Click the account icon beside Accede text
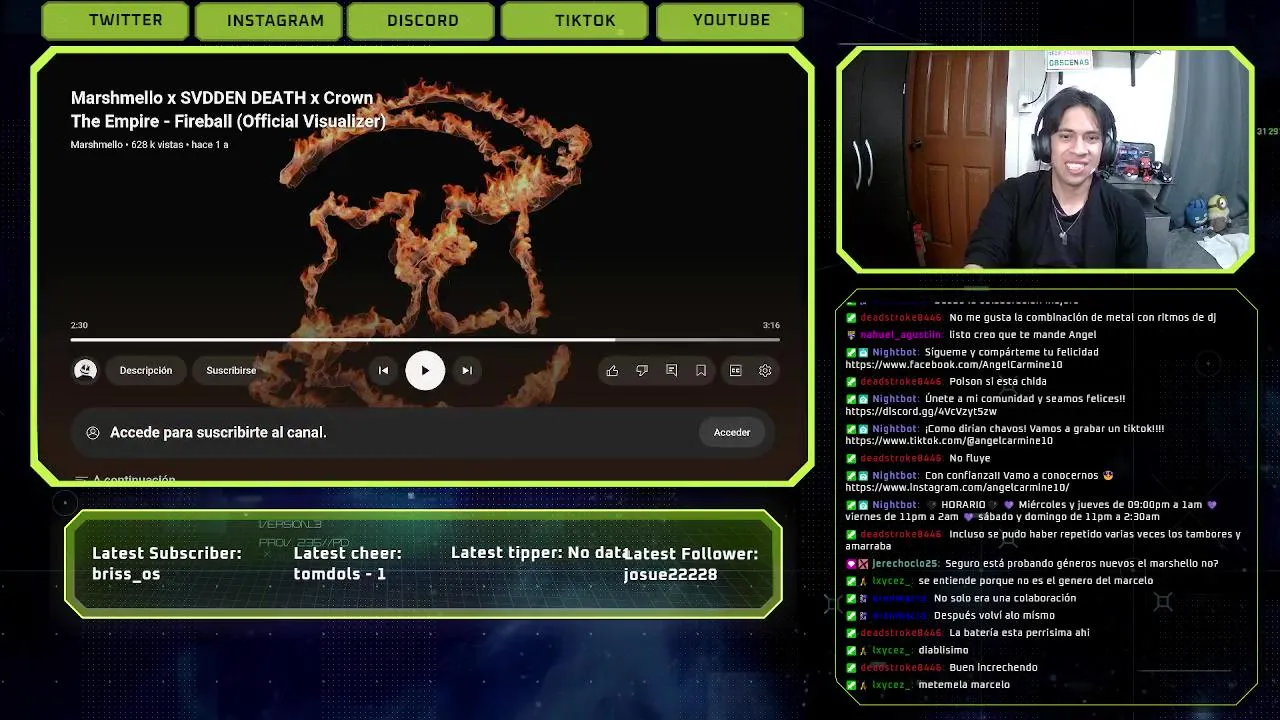 (x=93, y=432)
